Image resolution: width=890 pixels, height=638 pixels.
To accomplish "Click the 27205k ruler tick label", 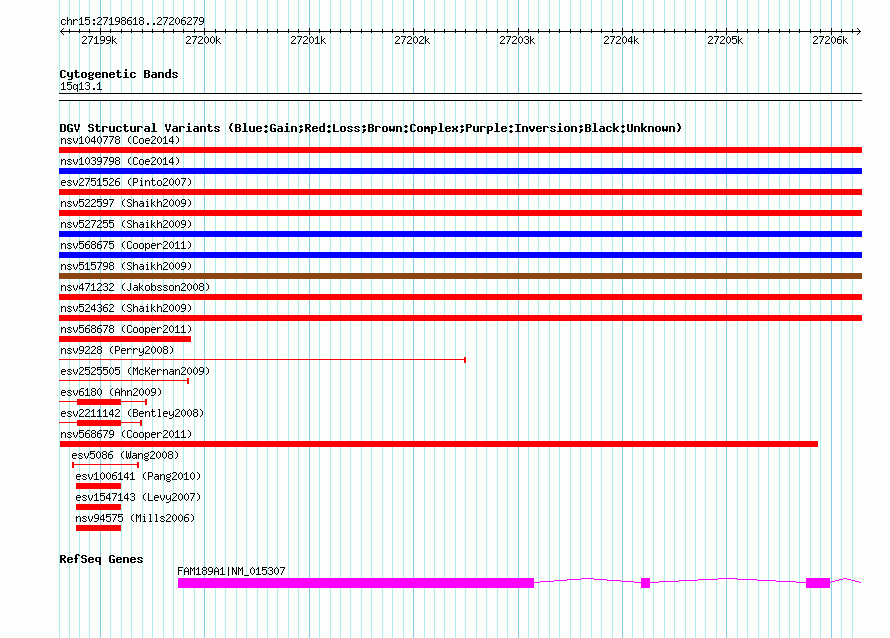I will (725, 40).
